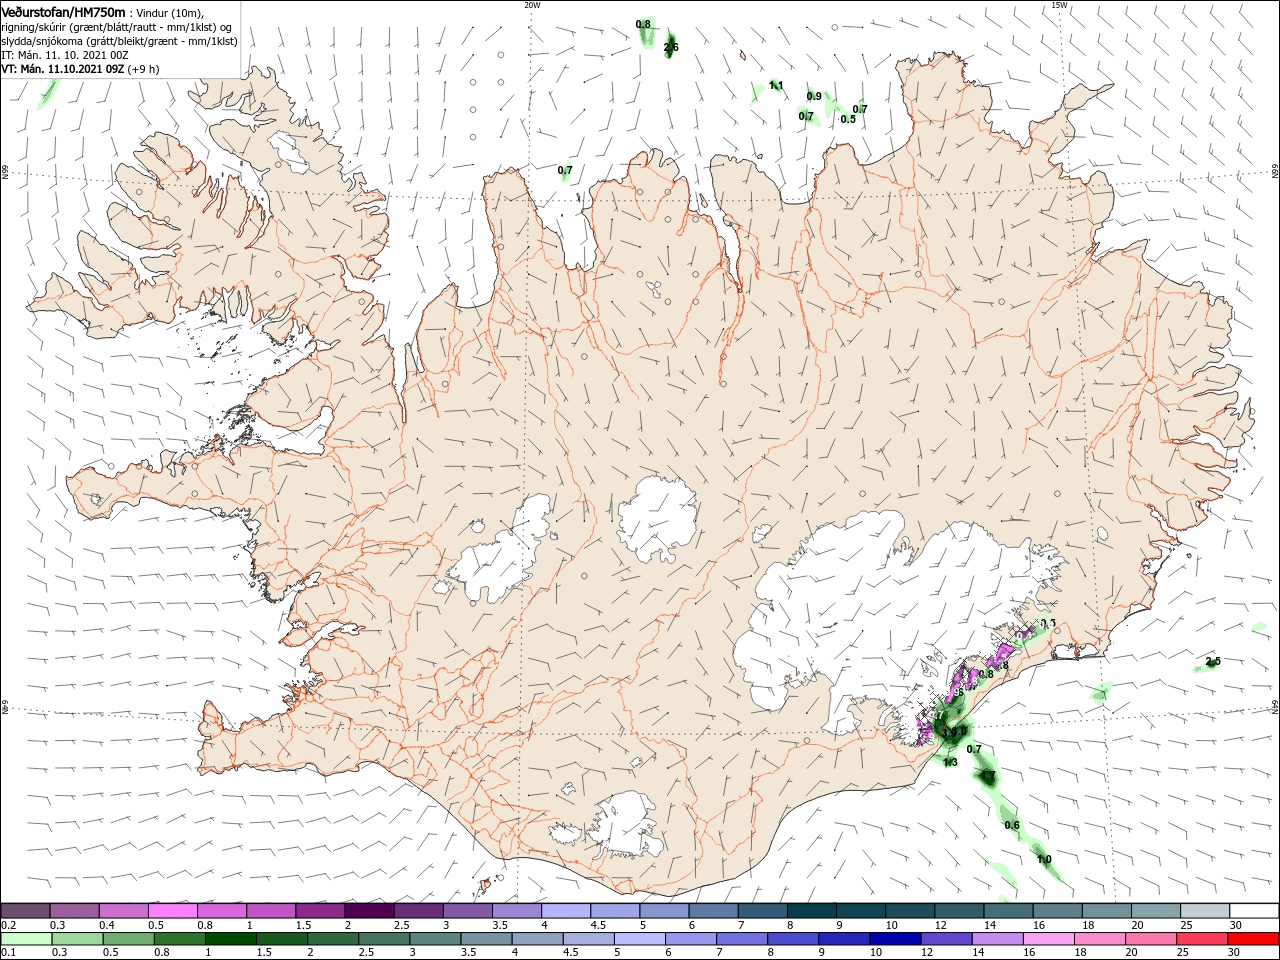Click the 64N latitude label on right edge
Image resolution: width=1280 pixels, height=960 pixels.
1275,708
